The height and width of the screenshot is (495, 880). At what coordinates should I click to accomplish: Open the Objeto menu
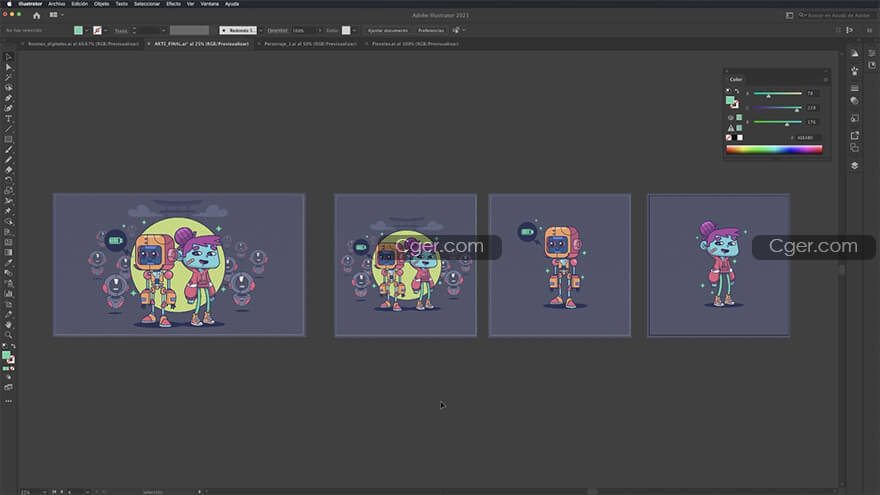click(x=102, y=4)
